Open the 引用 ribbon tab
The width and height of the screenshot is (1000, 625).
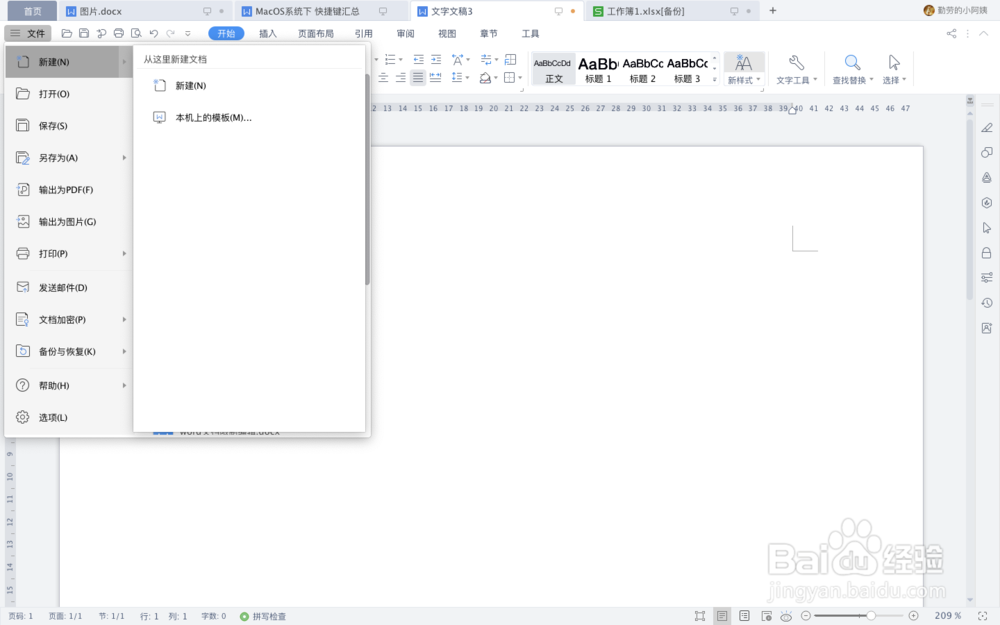point(364,33)
